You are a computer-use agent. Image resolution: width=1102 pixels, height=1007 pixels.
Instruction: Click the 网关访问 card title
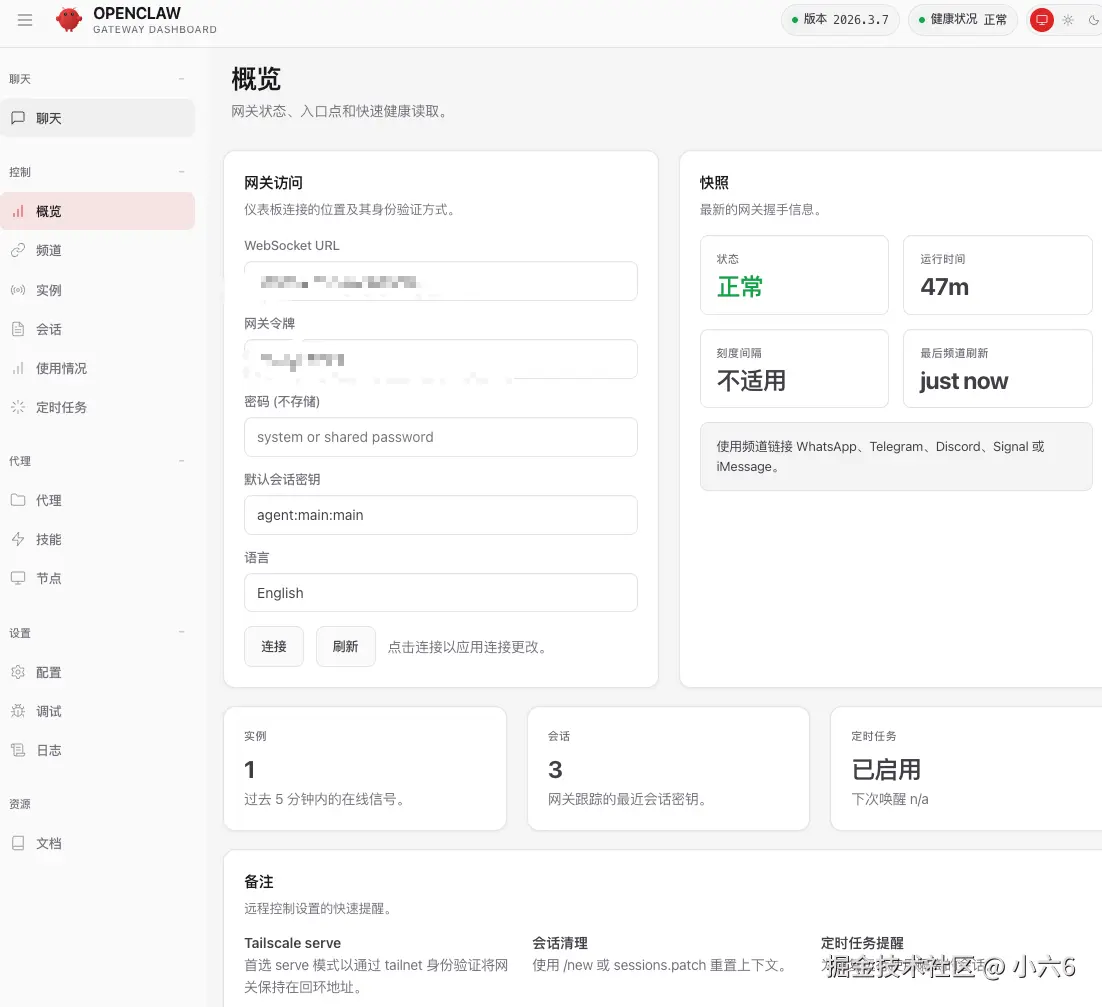[273, 183]
